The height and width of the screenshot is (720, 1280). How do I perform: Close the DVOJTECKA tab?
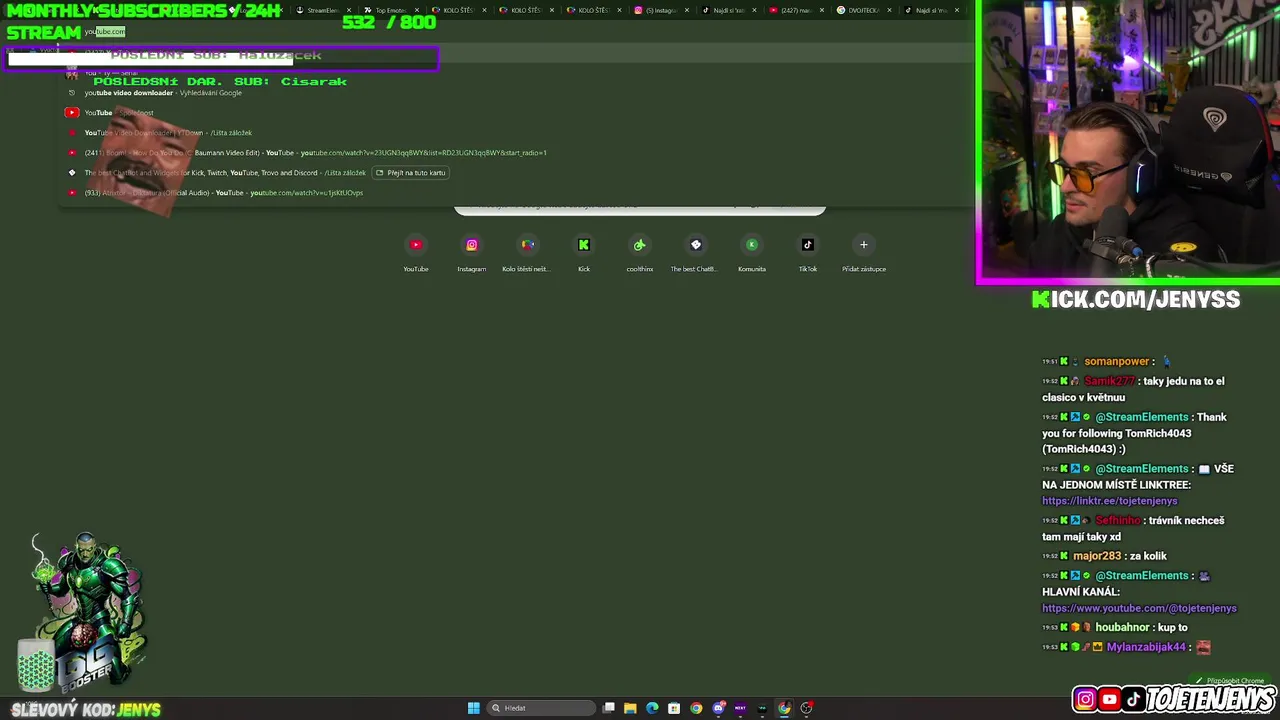click(889, 10)
